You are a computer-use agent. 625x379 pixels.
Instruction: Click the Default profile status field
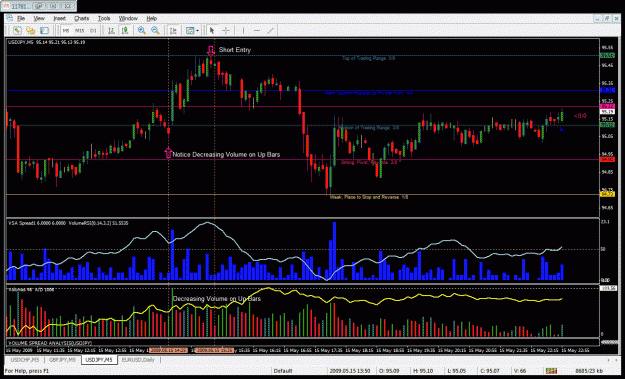(x=283, y=371)
